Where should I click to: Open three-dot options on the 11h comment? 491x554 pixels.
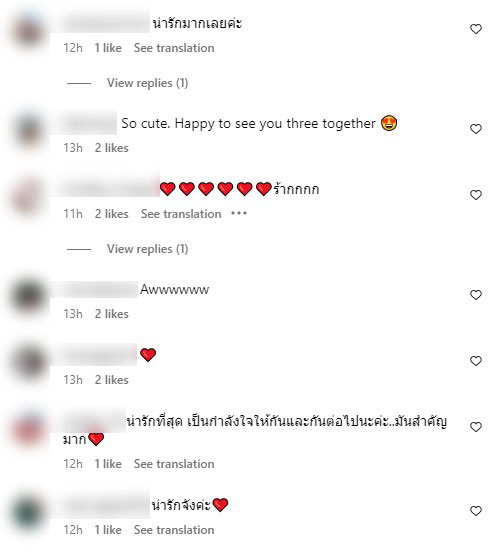click(x=239, y=213)
